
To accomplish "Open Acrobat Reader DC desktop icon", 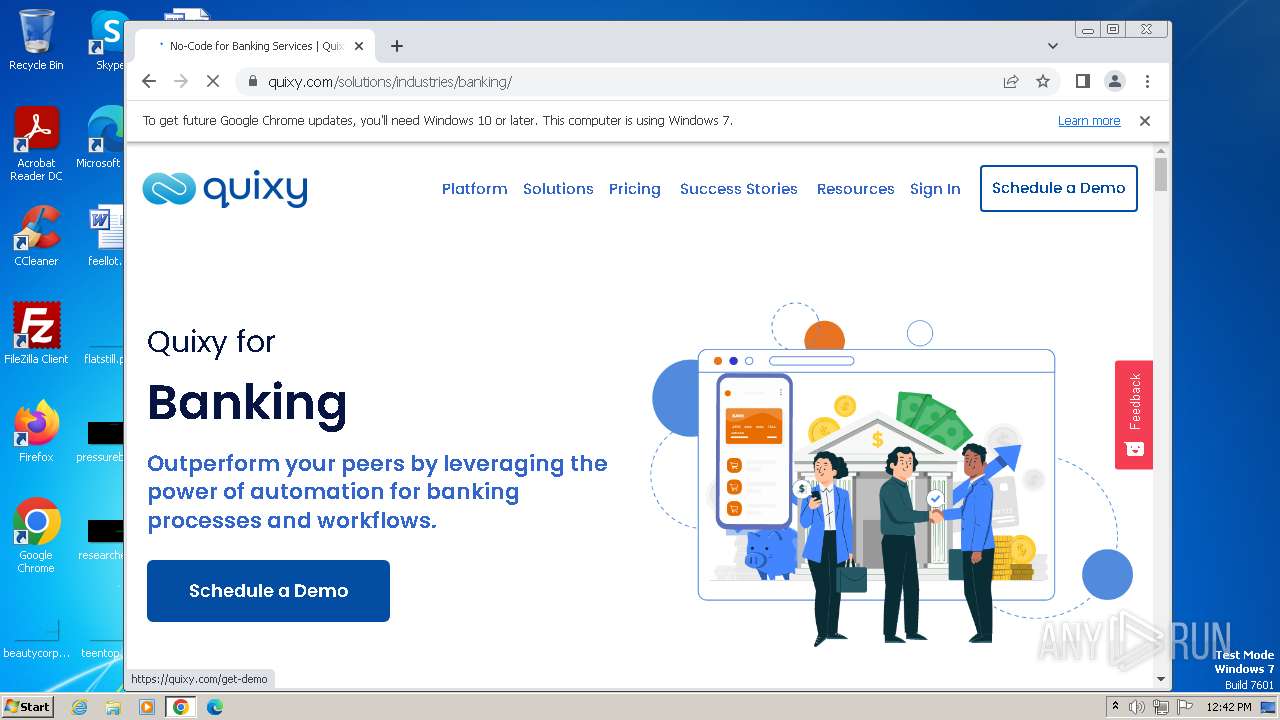I will pyautogui.click(x=36, y=144).
